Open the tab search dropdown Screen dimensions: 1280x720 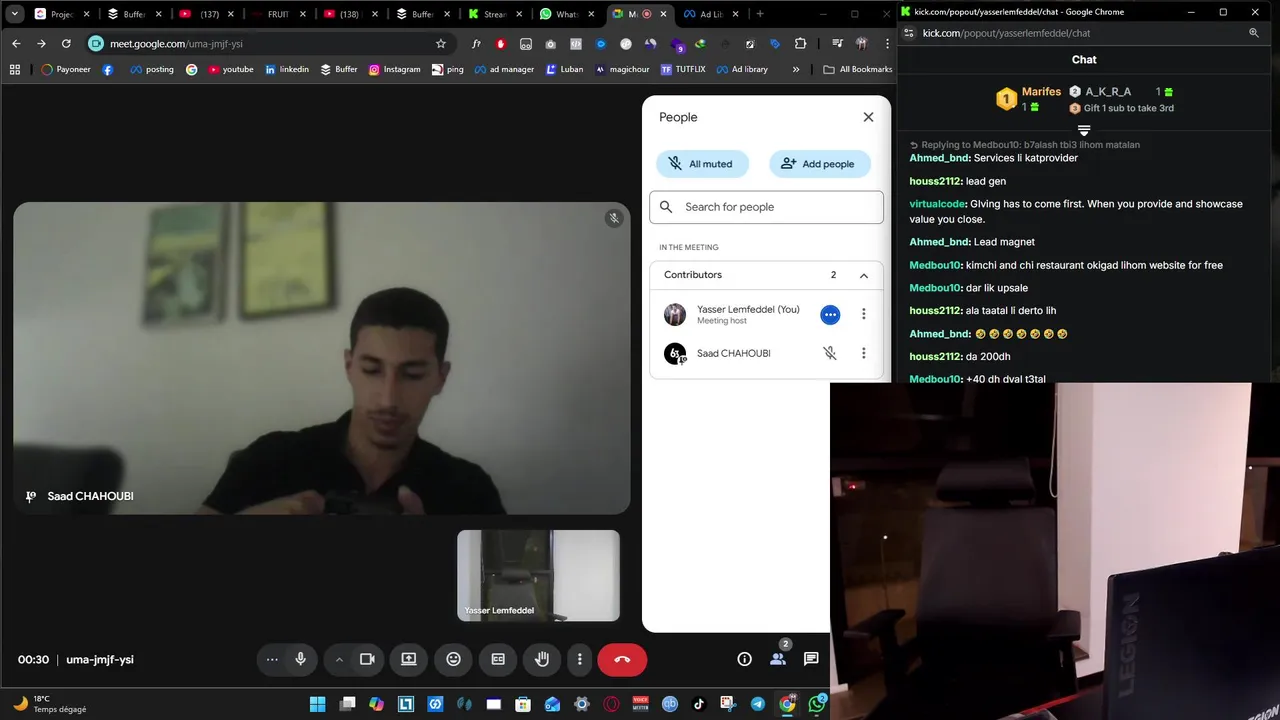point(14,14)
